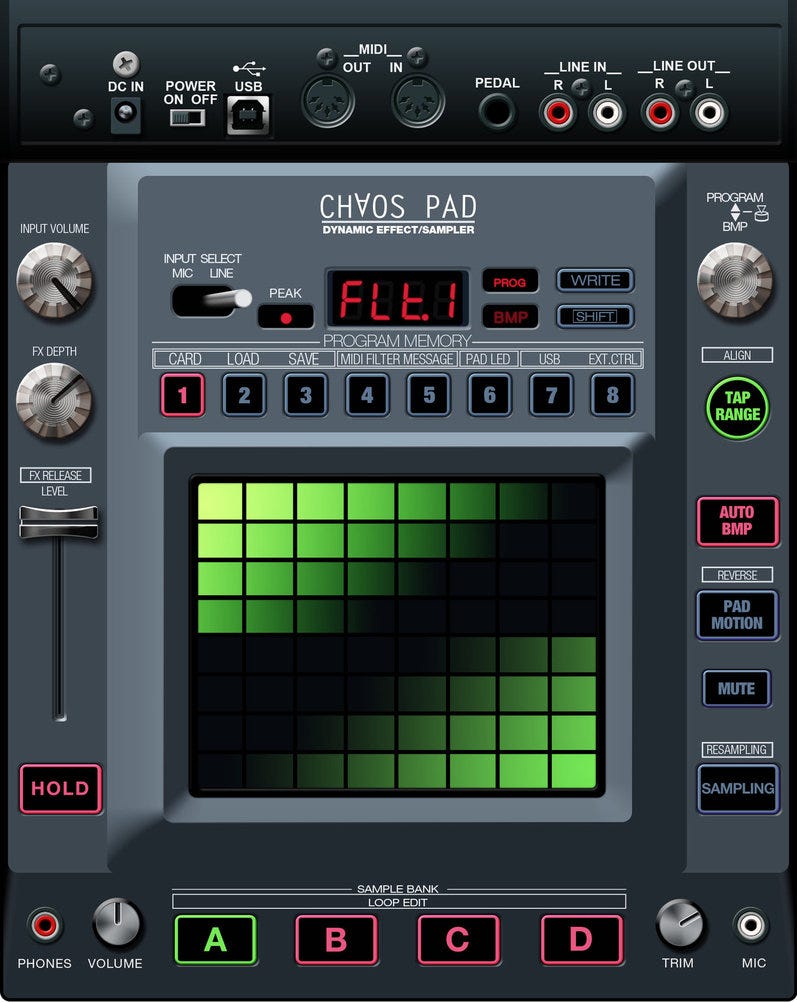Toggle the PROG indicator button
The image size is (797, 1002).
tap(510, 282)
